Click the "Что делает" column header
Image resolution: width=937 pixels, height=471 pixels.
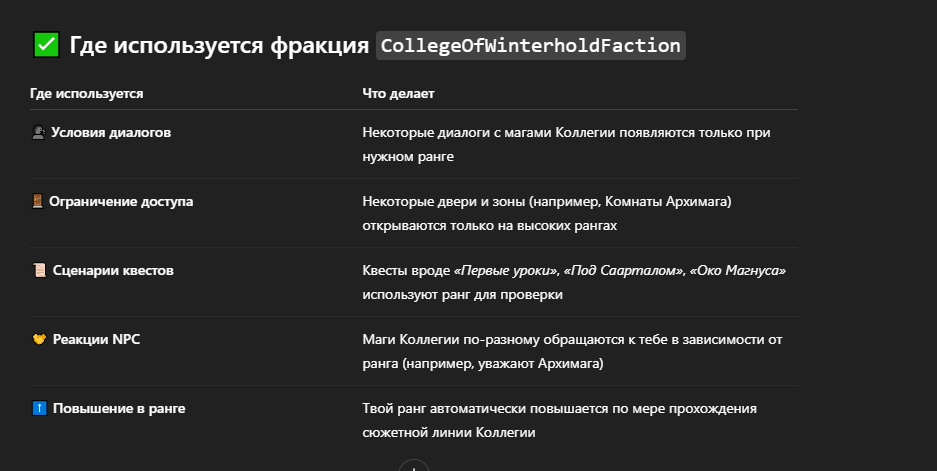coord(398,93)
